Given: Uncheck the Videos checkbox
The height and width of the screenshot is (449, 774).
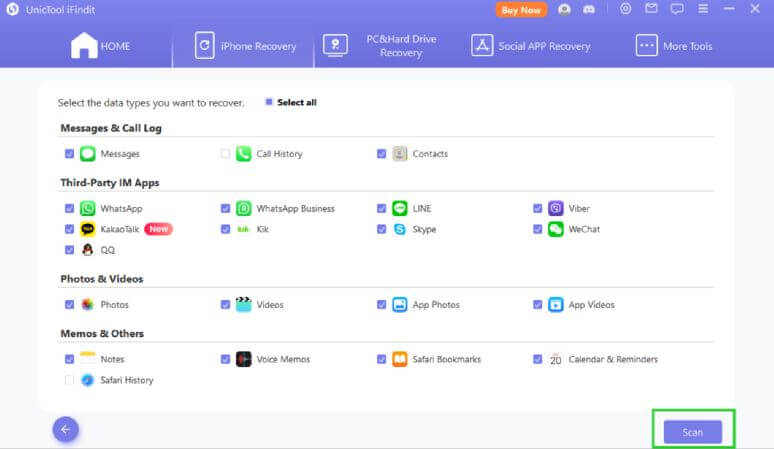Looking at the screenshot, I should click(x=225, y=304).
